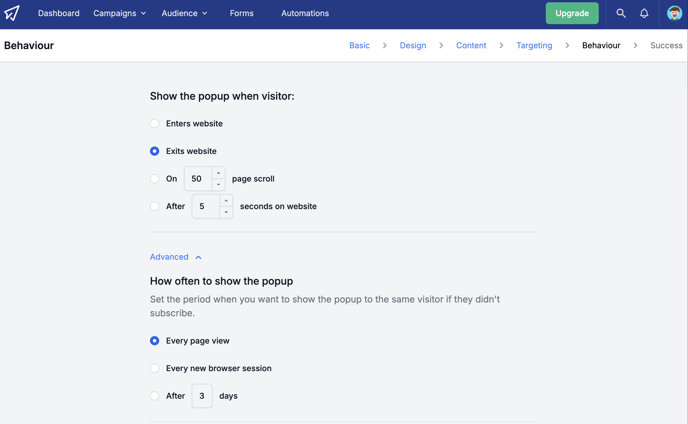The height and width of the screenshot is (424, 688).
Task: Increase the page scroll percentage stepper
Action: [x=218, y=173]
